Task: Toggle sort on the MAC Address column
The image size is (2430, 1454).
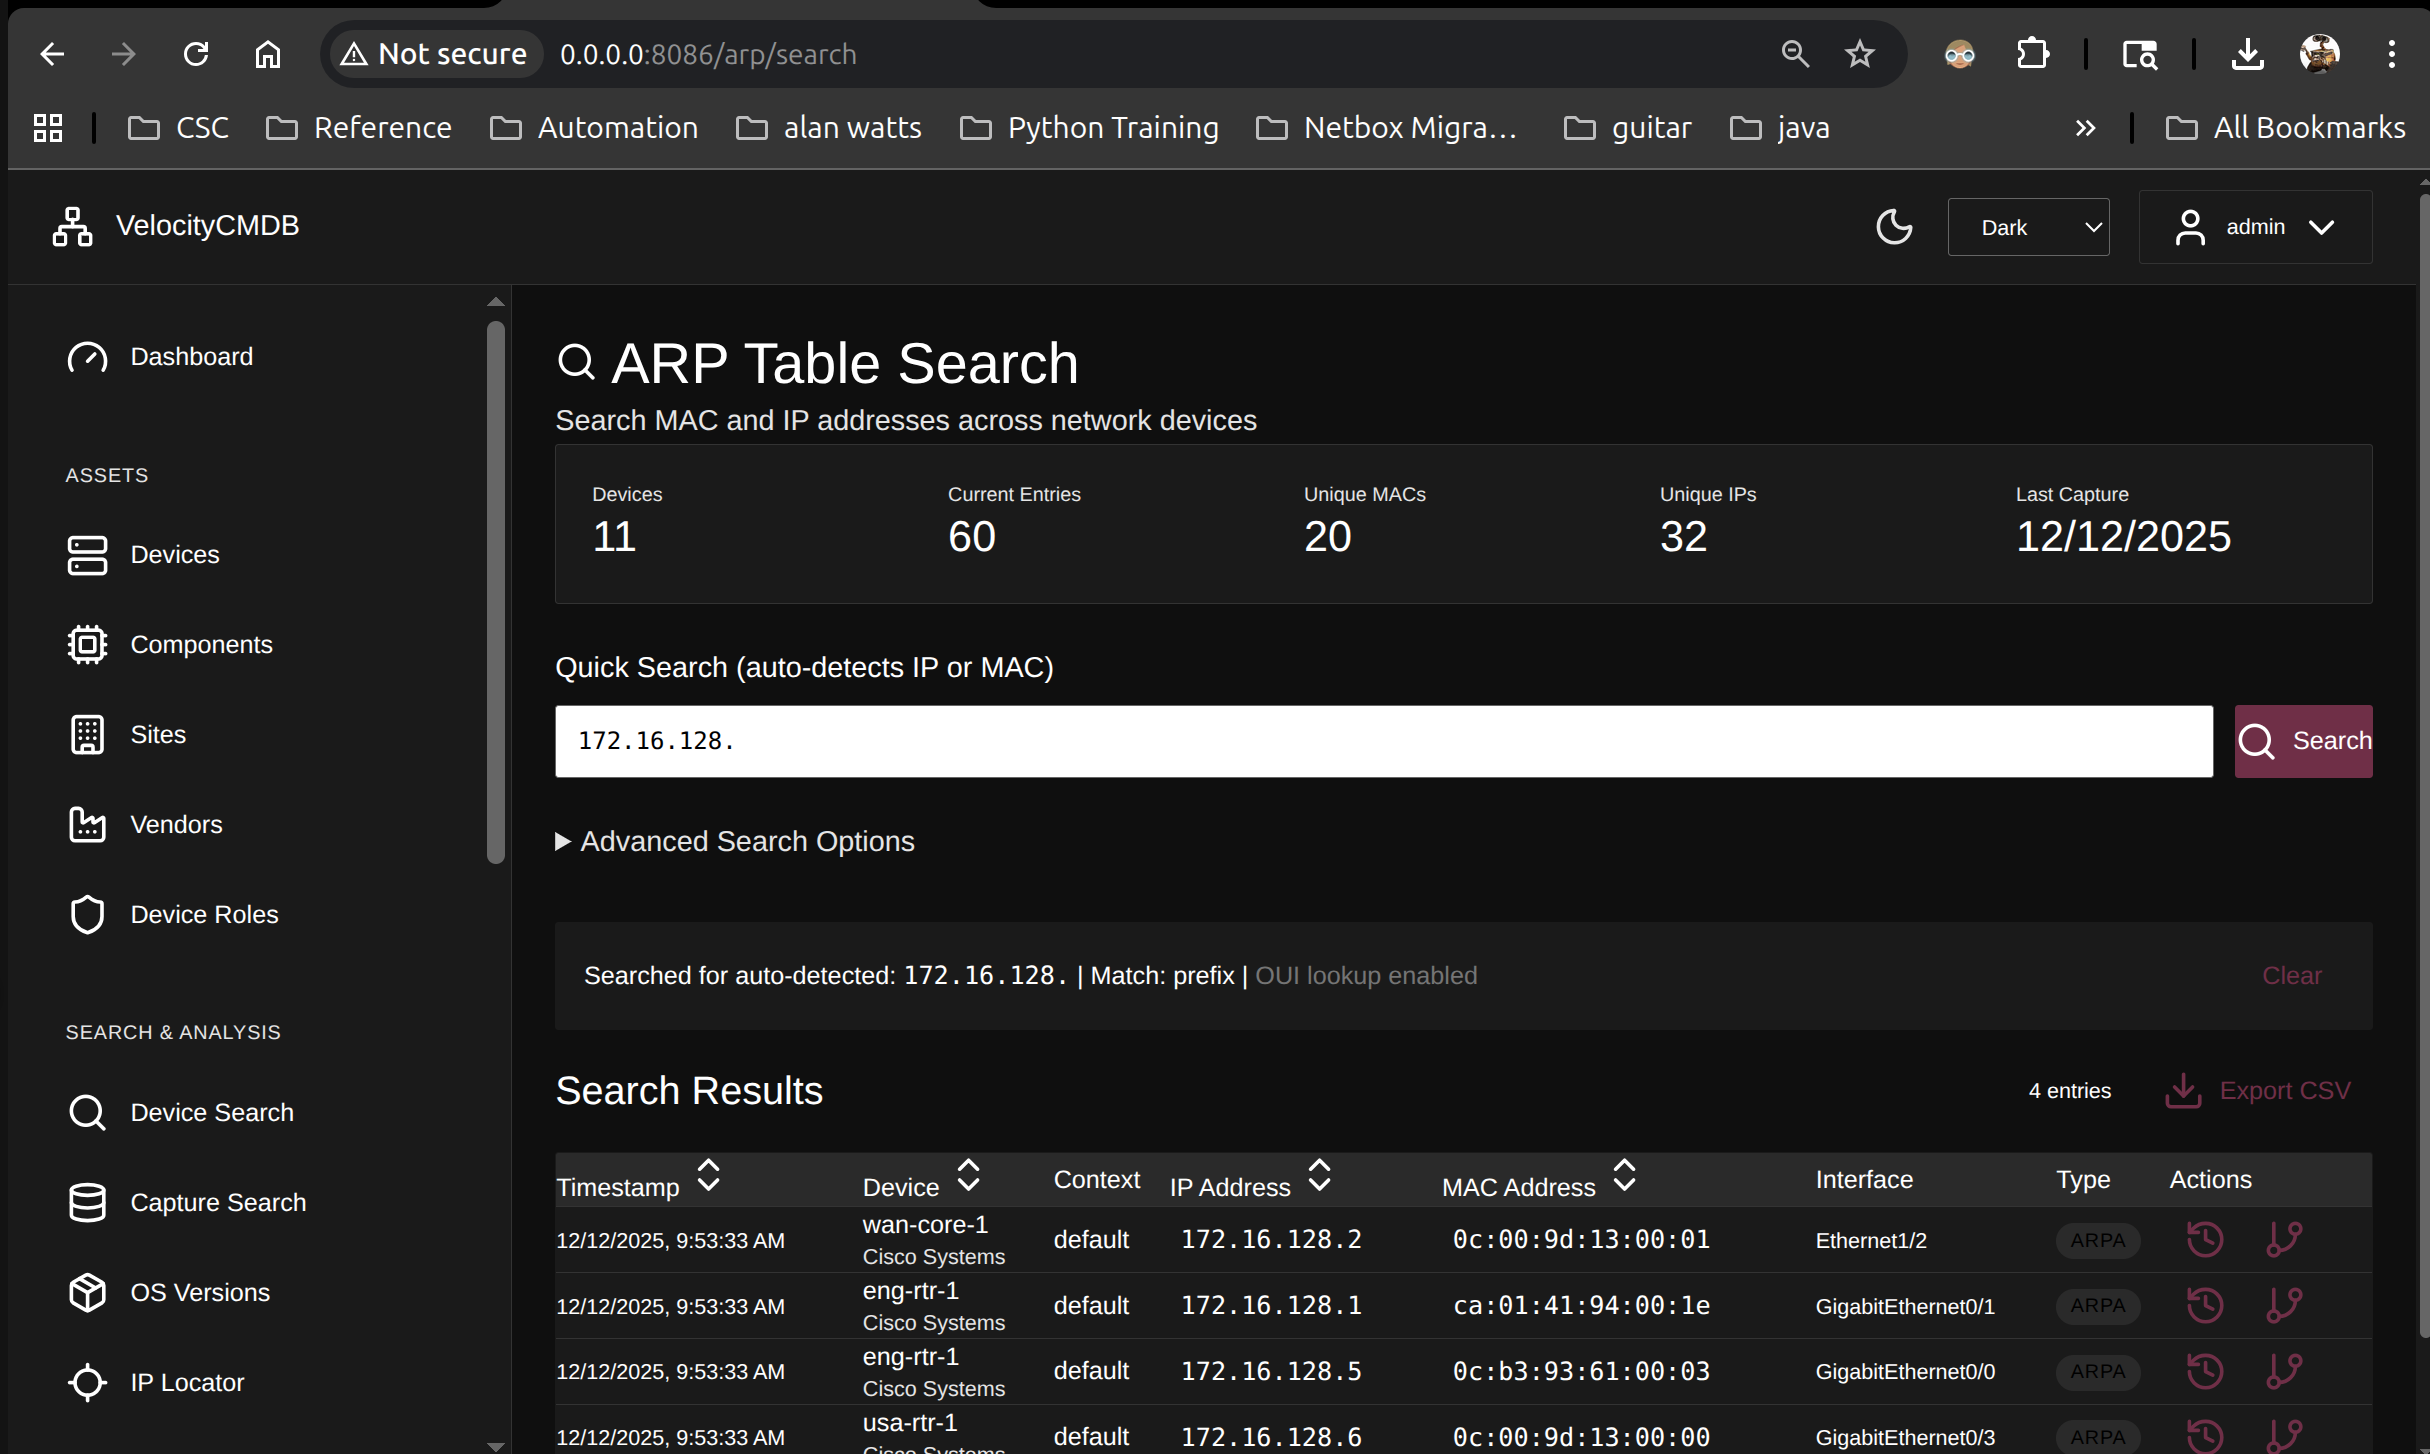Action: 1624,1176
